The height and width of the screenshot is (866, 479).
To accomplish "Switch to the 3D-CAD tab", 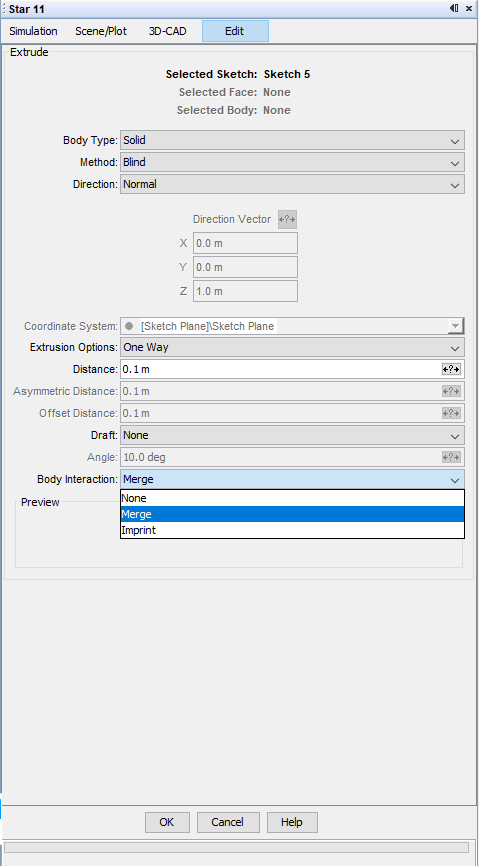I will tap(167, 31).
